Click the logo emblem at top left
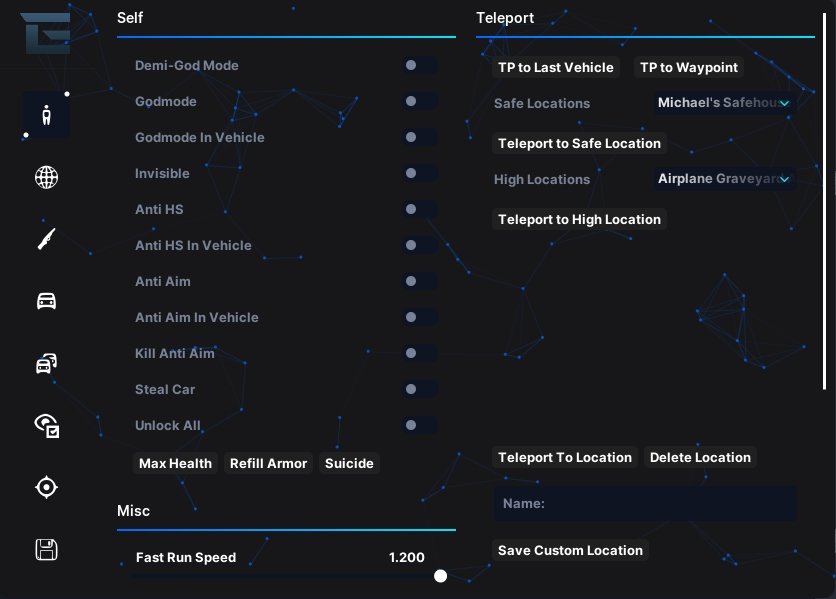 (x=46, y=33)
